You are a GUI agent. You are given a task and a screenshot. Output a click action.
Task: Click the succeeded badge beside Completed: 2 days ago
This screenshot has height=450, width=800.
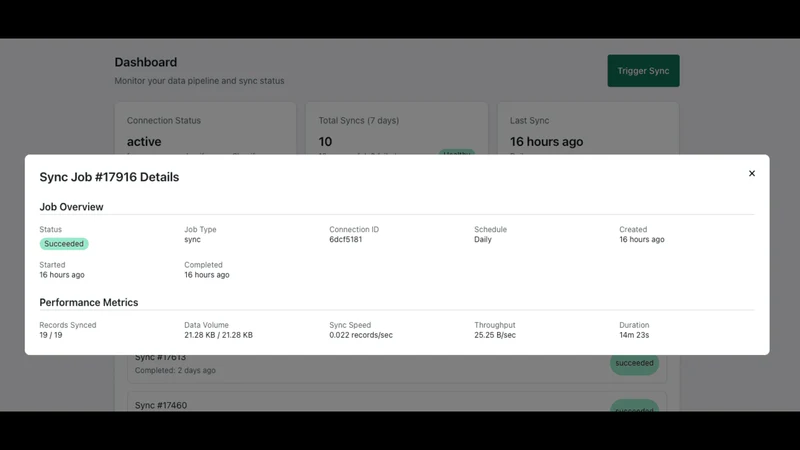[634, 363]
